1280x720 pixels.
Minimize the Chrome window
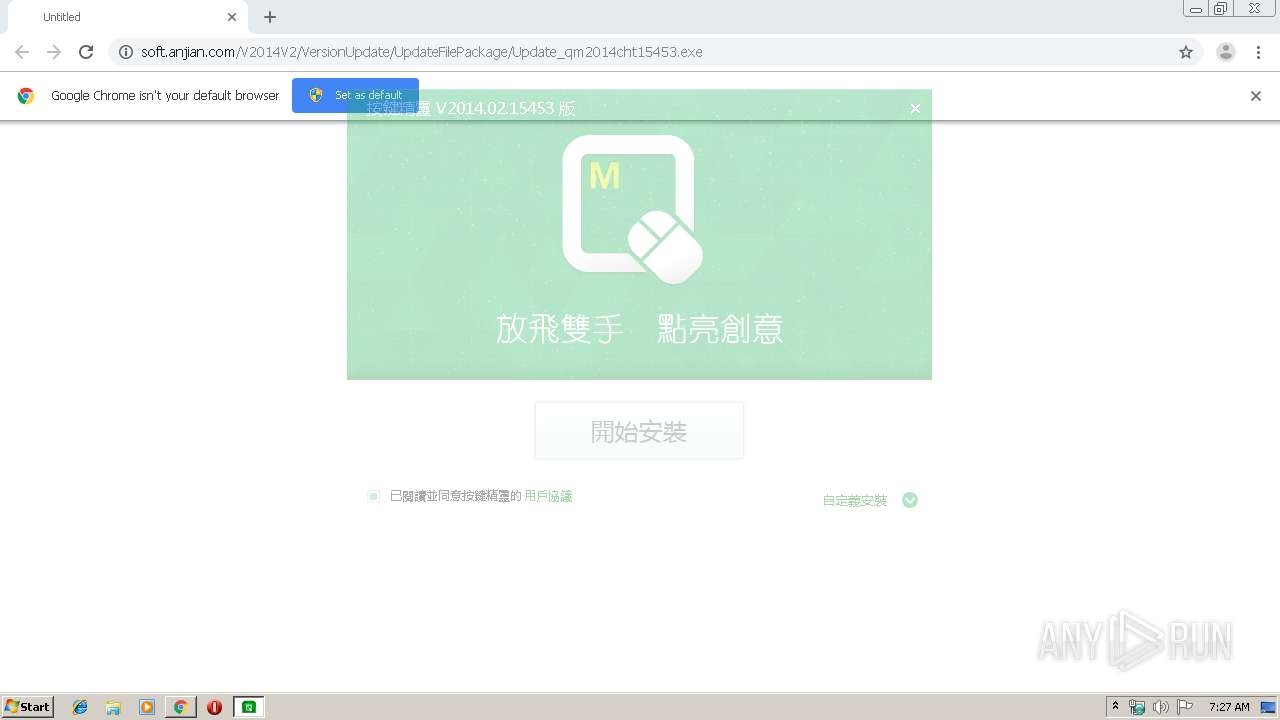click(x=1195, y=8)
